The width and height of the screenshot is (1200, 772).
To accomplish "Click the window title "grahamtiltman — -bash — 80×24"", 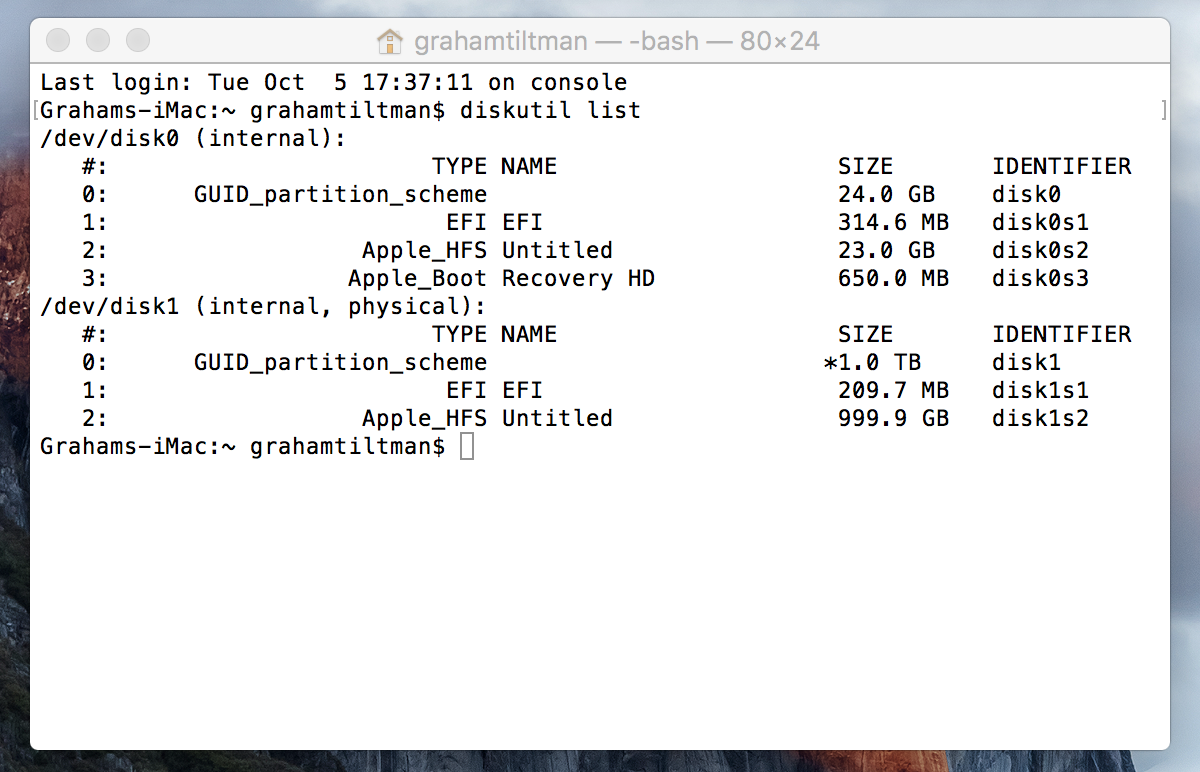I will click(617, 41).
